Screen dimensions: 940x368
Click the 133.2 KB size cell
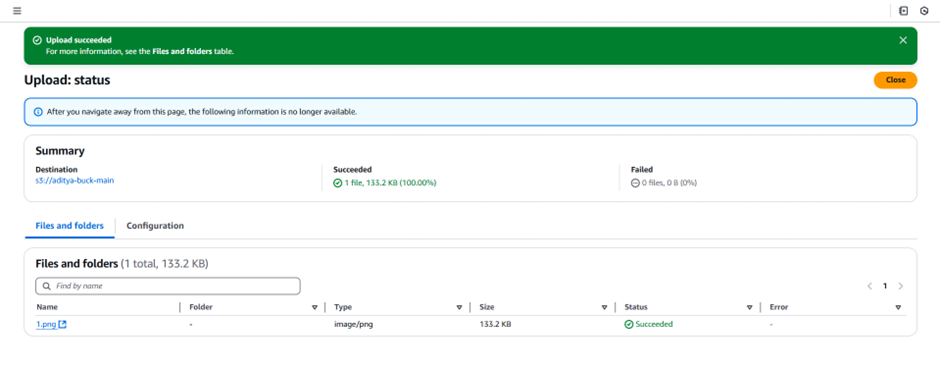pos(495,324)
